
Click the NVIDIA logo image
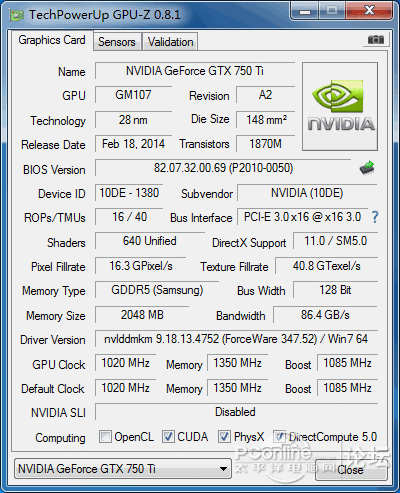(340, 106)
